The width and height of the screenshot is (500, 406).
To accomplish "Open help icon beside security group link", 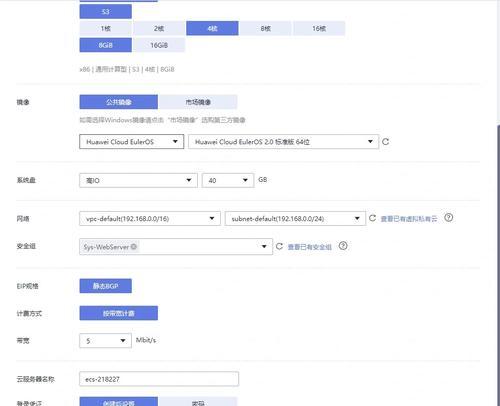I will (343, 246).
